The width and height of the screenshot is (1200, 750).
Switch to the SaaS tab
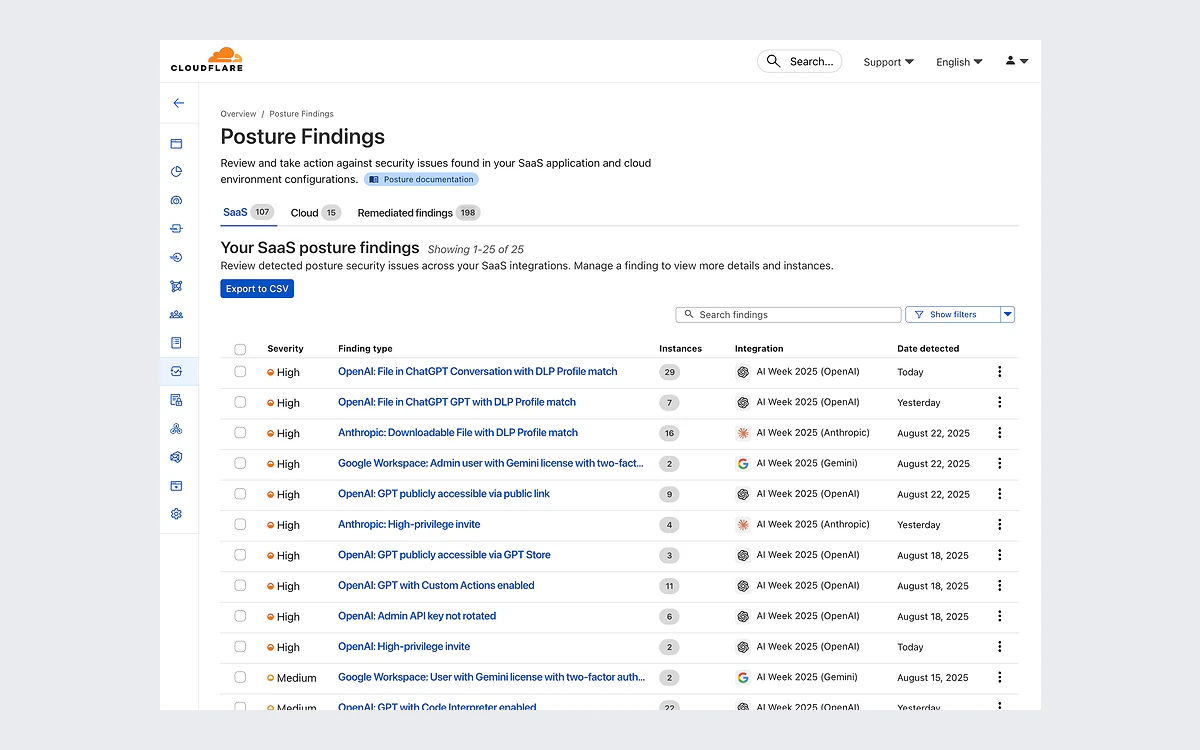(x=248, y=212)
